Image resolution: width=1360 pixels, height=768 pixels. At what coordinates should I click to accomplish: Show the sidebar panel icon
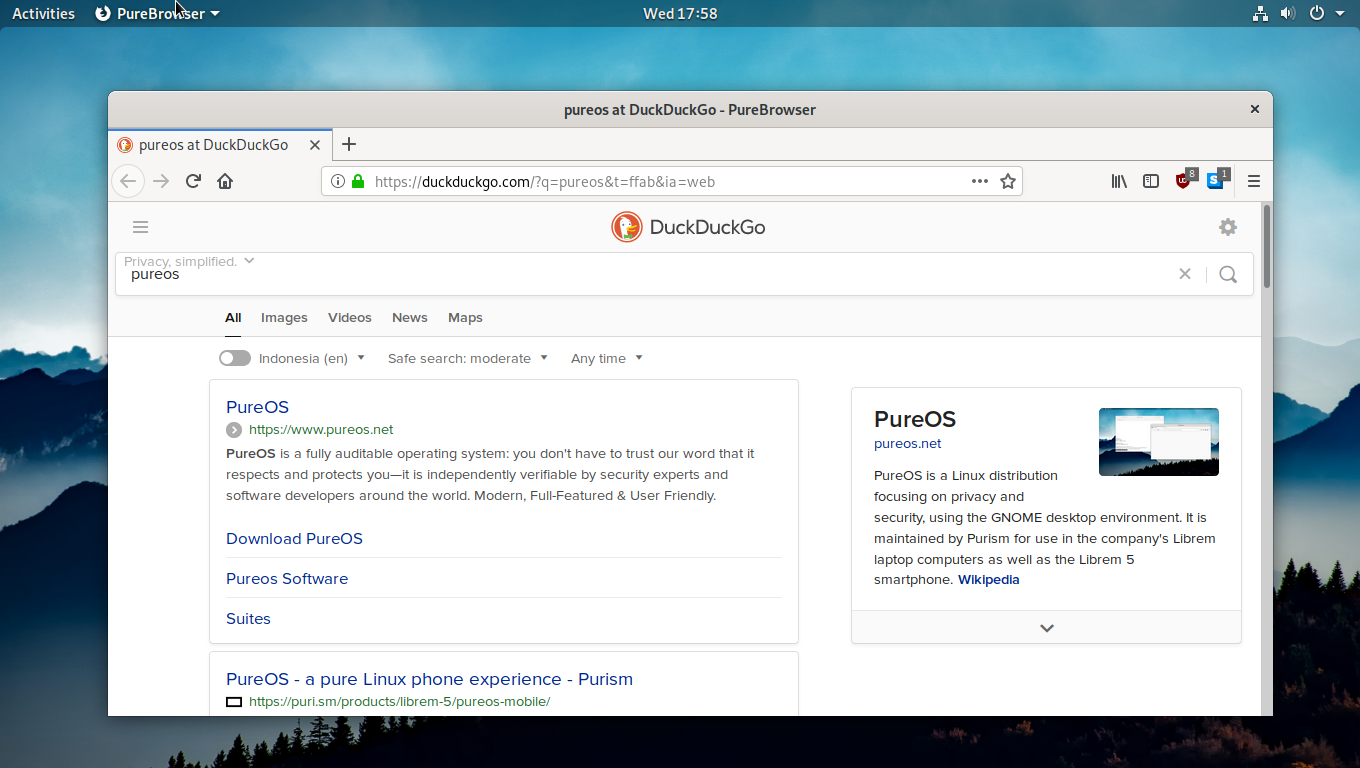[1151, 181]
